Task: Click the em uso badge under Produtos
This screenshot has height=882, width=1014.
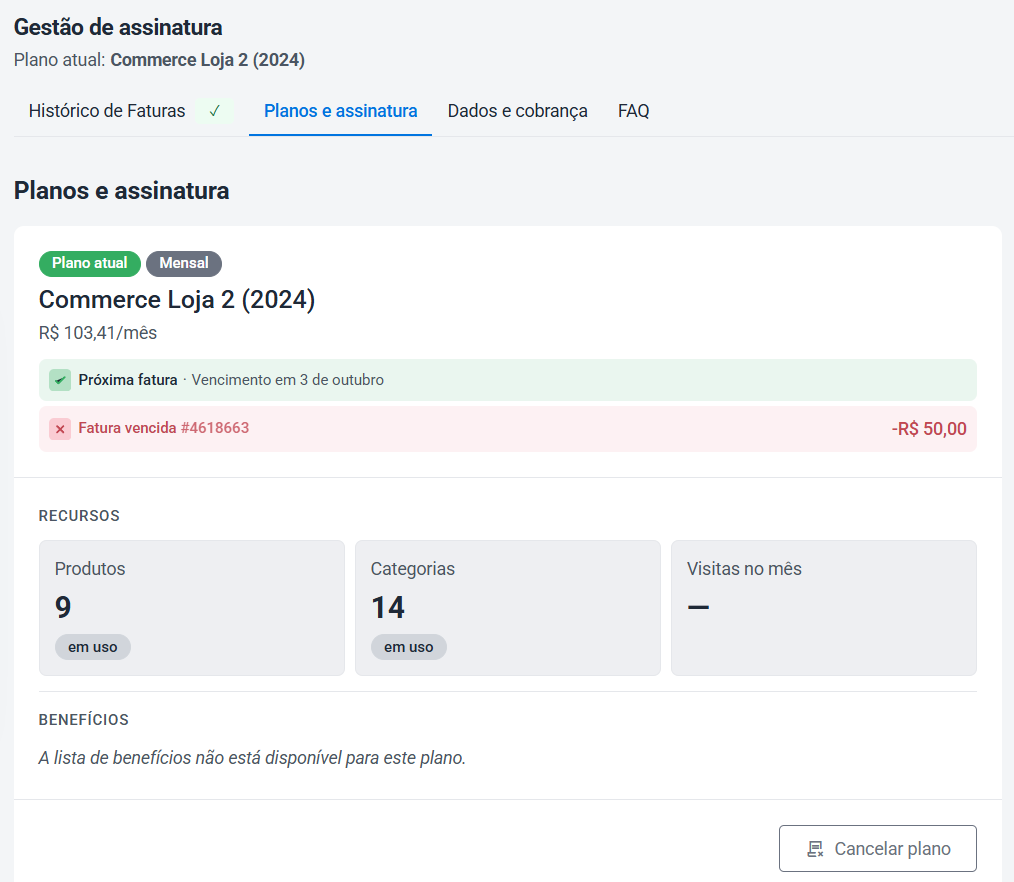Action: click(x=92, y=647)
